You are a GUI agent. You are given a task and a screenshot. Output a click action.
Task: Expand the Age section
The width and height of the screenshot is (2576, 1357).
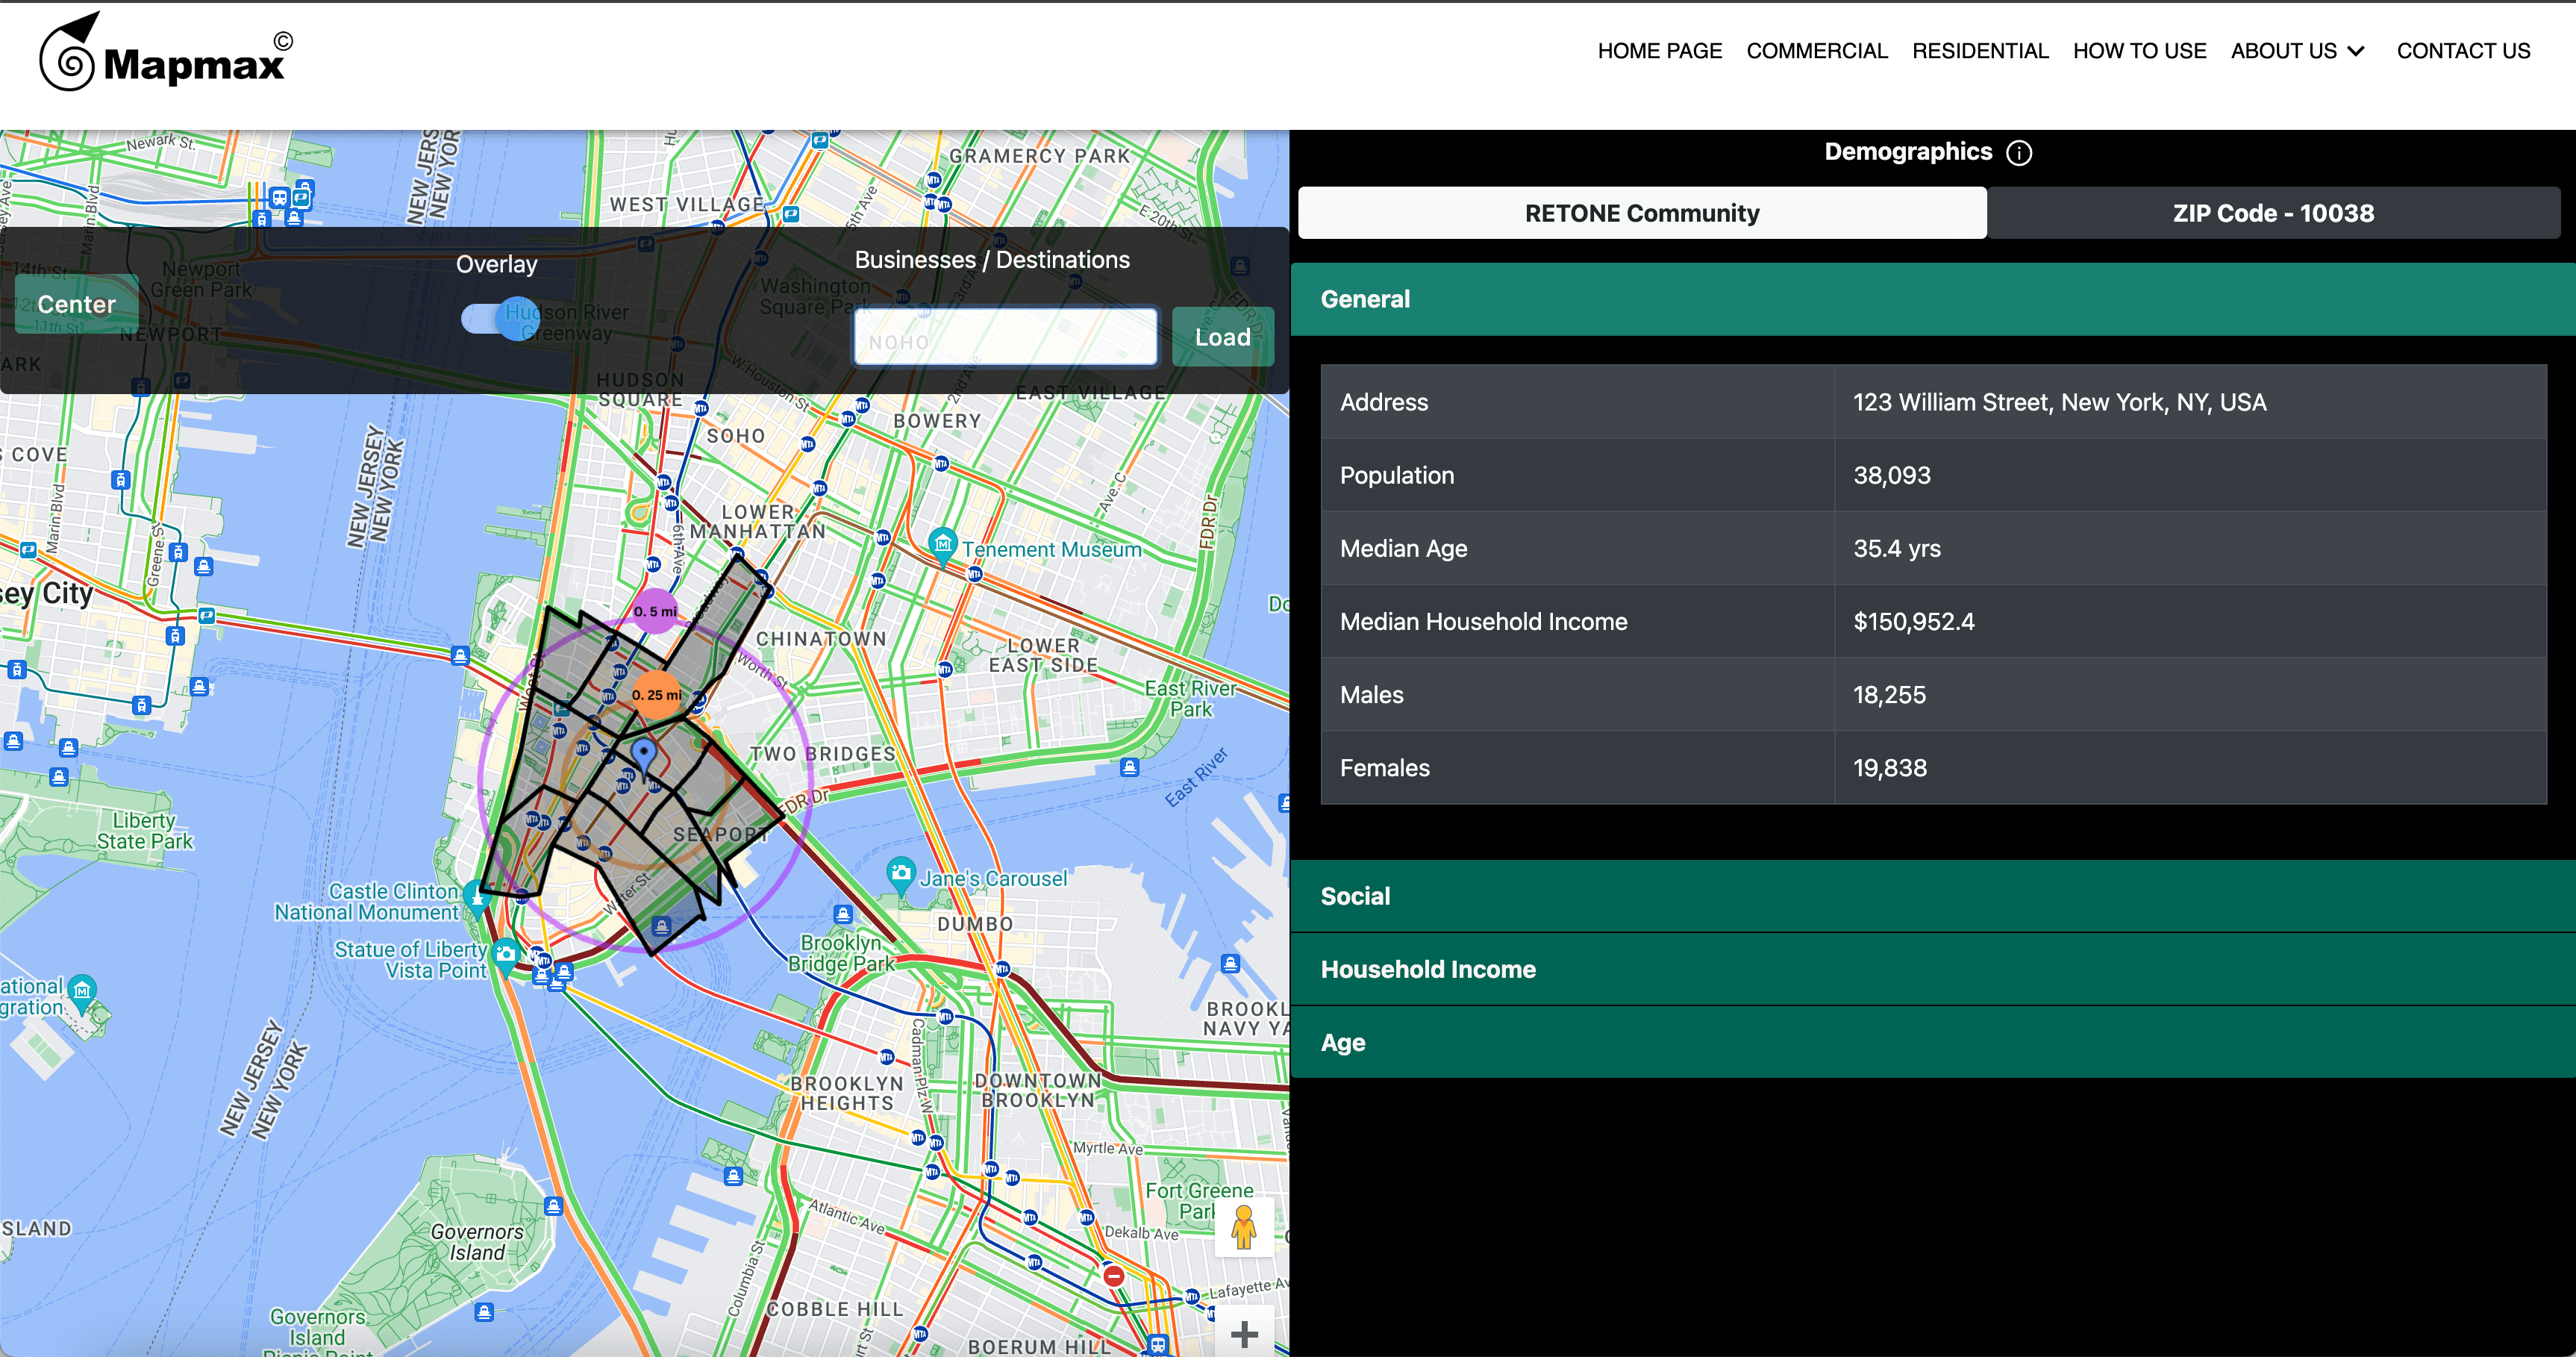pyautogui.click(x=1932, y=1042)
